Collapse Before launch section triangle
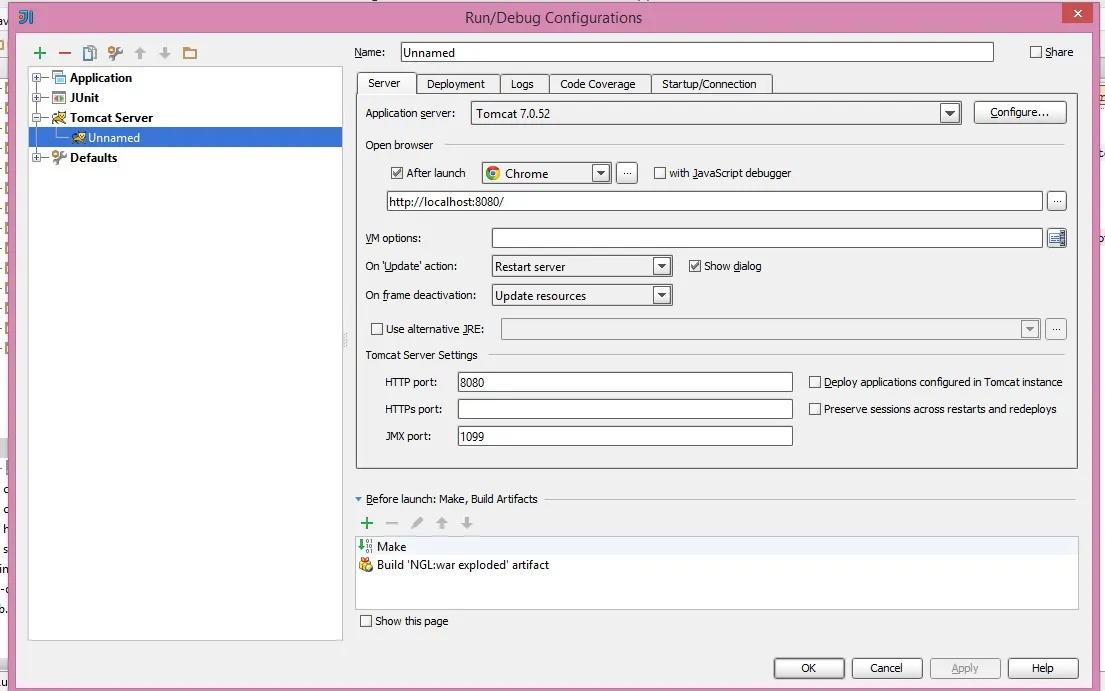1105x691 pixels. pyautogui.click(x=359, y=499)
